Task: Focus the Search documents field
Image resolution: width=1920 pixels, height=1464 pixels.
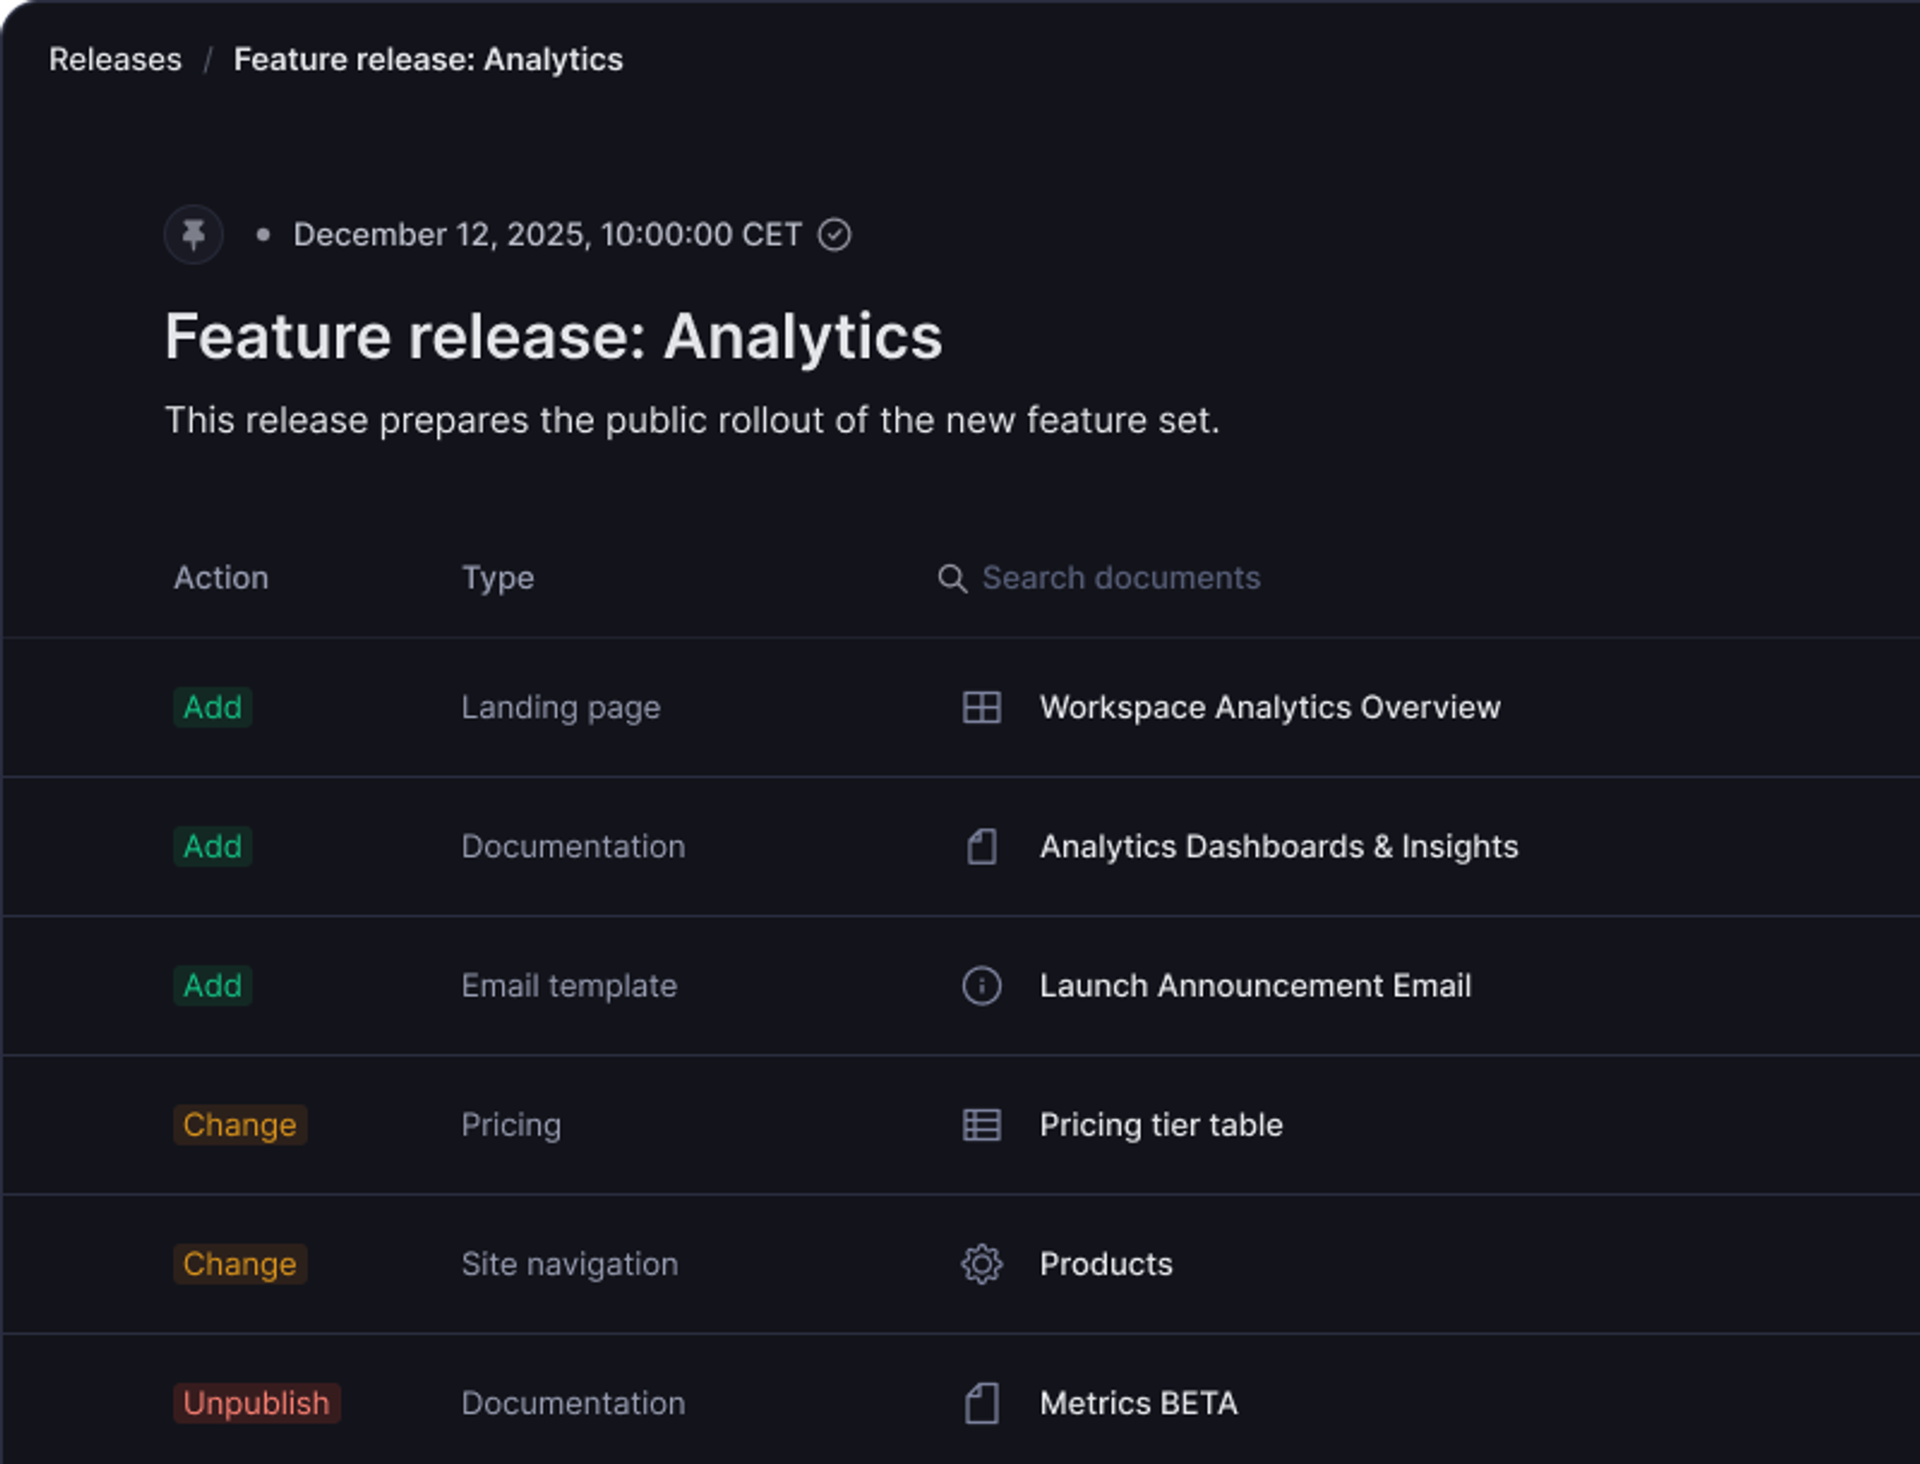Action: [1120, 578]
